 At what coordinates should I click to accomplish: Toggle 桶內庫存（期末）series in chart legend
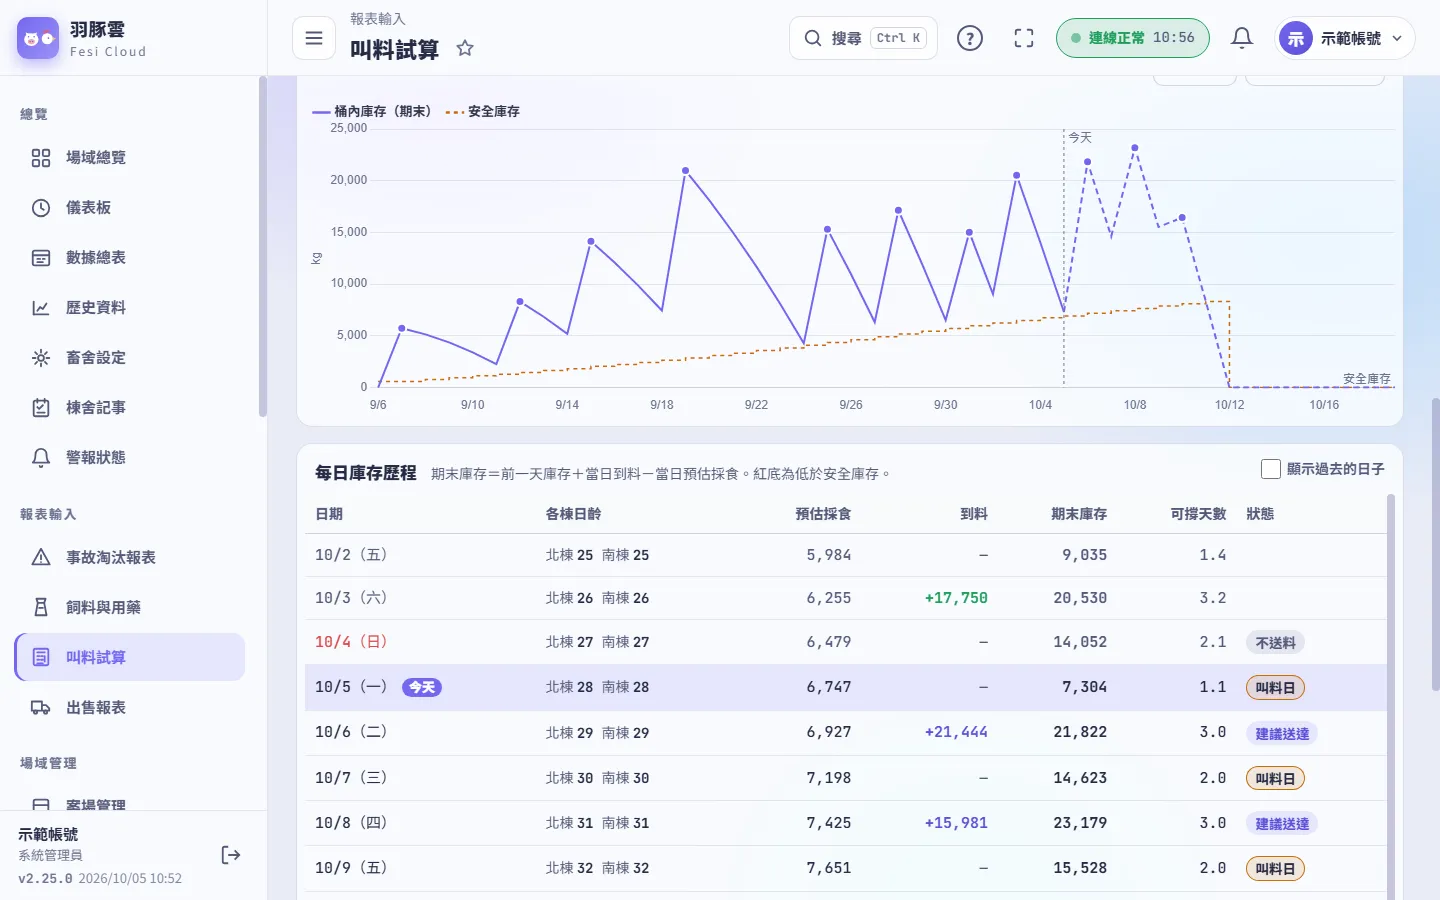372,111
